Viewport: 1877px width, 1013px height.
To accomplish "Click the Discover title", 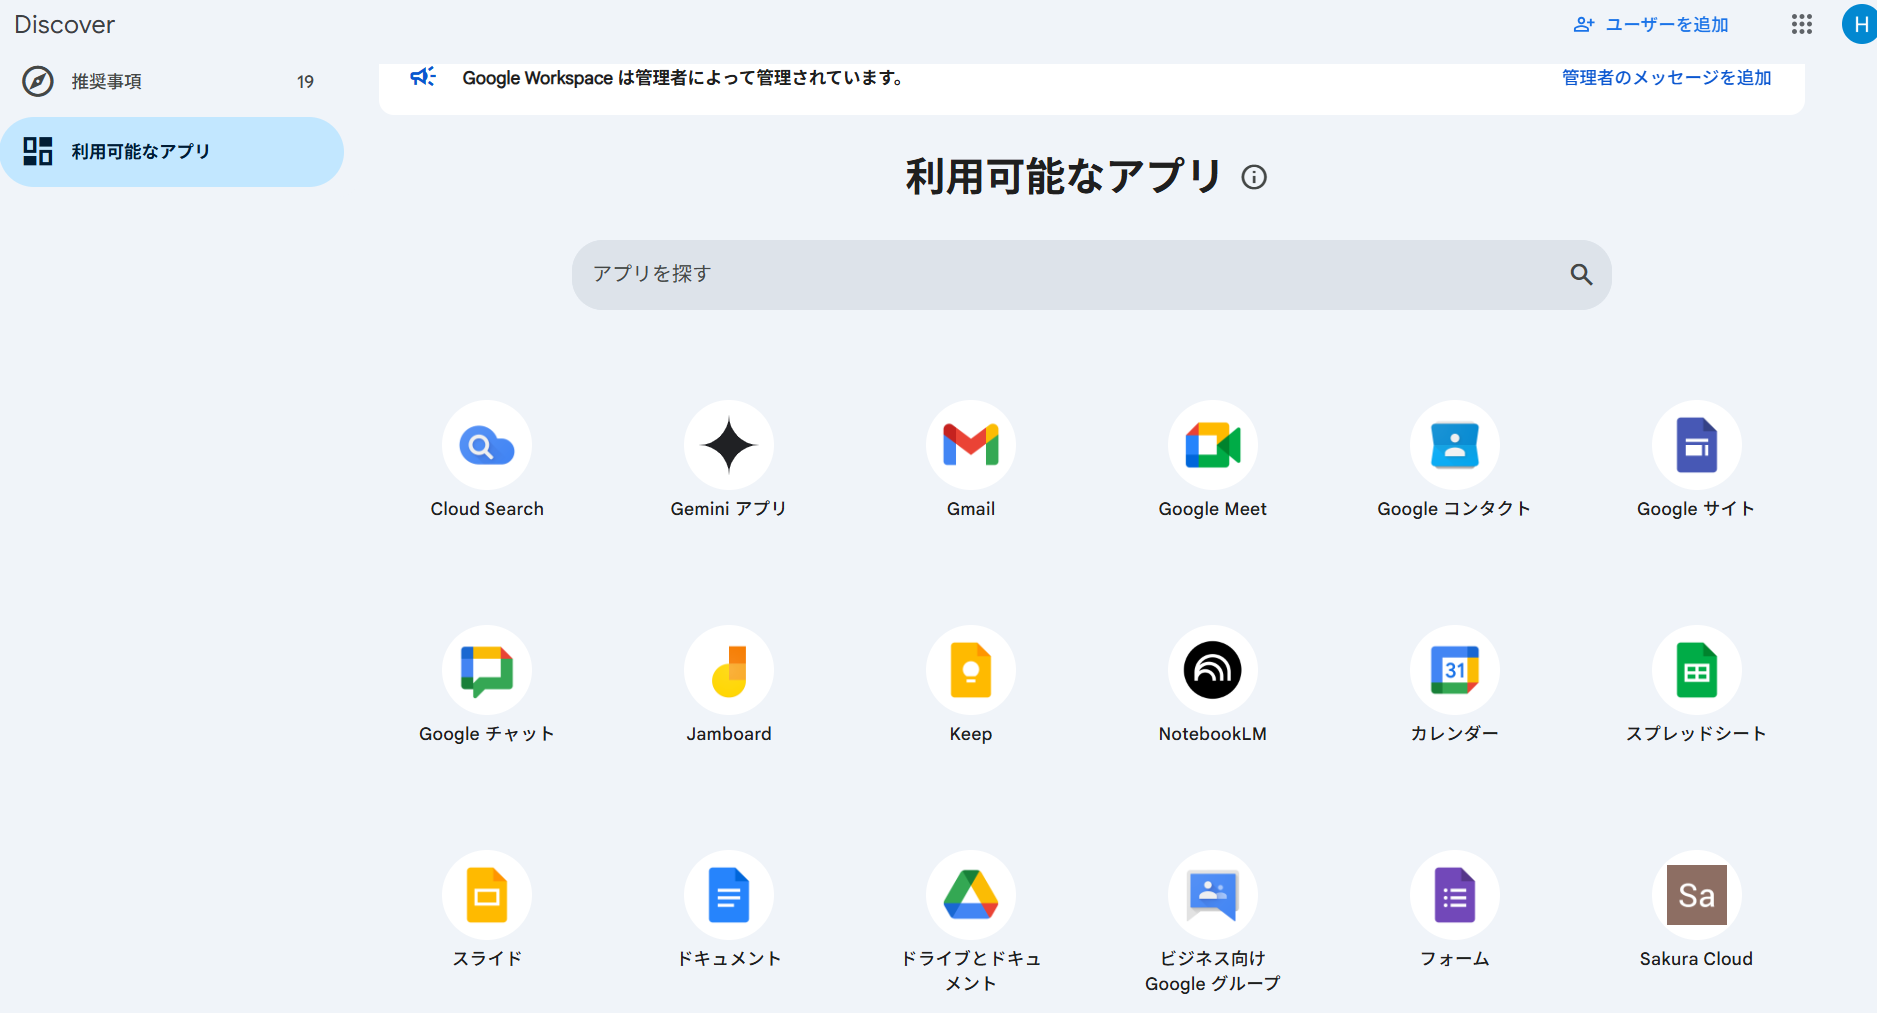I will point(65,25).
